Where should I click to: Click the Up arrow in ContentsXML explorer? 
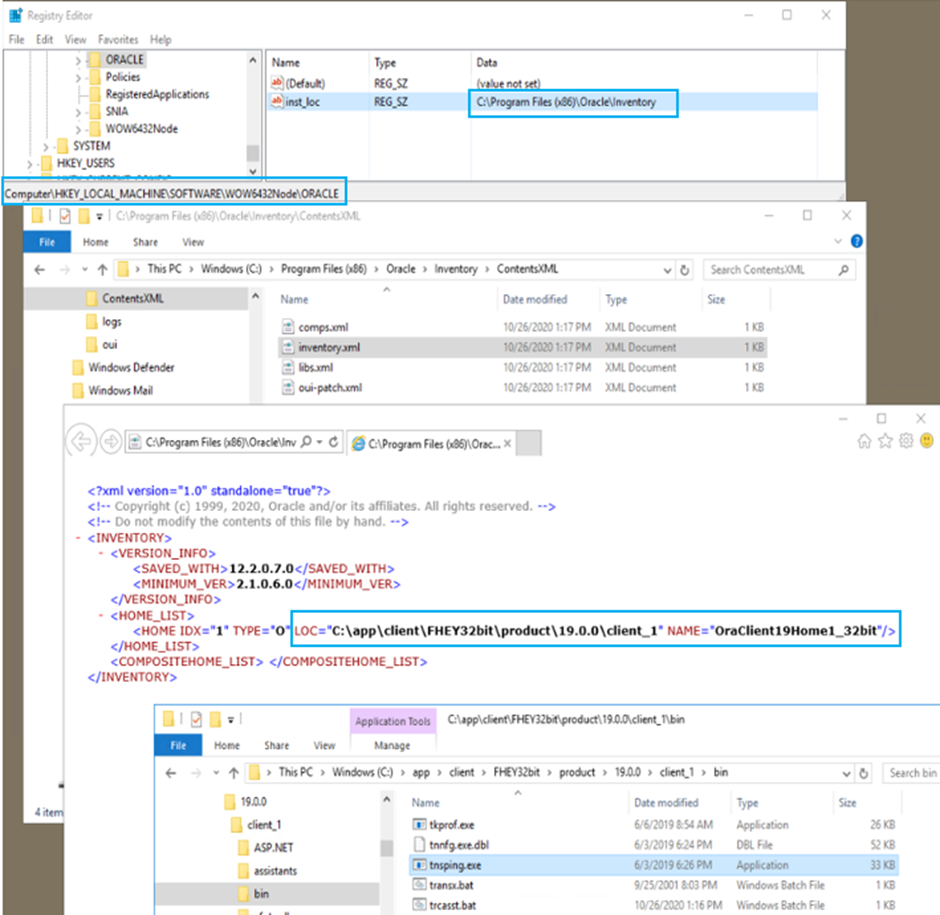(103, 270)
